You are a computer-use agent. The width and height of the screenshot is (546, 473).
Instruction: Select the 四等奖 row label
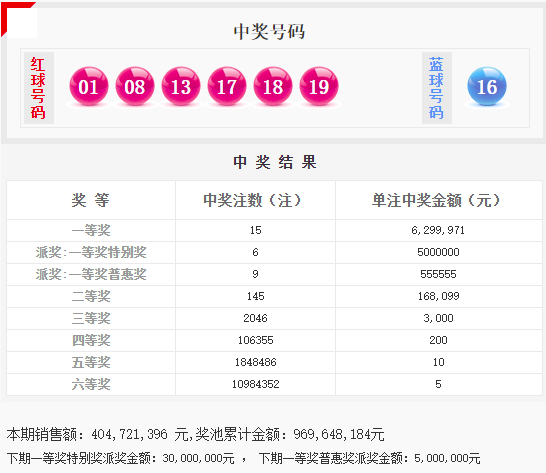click(x=91, y=340)
